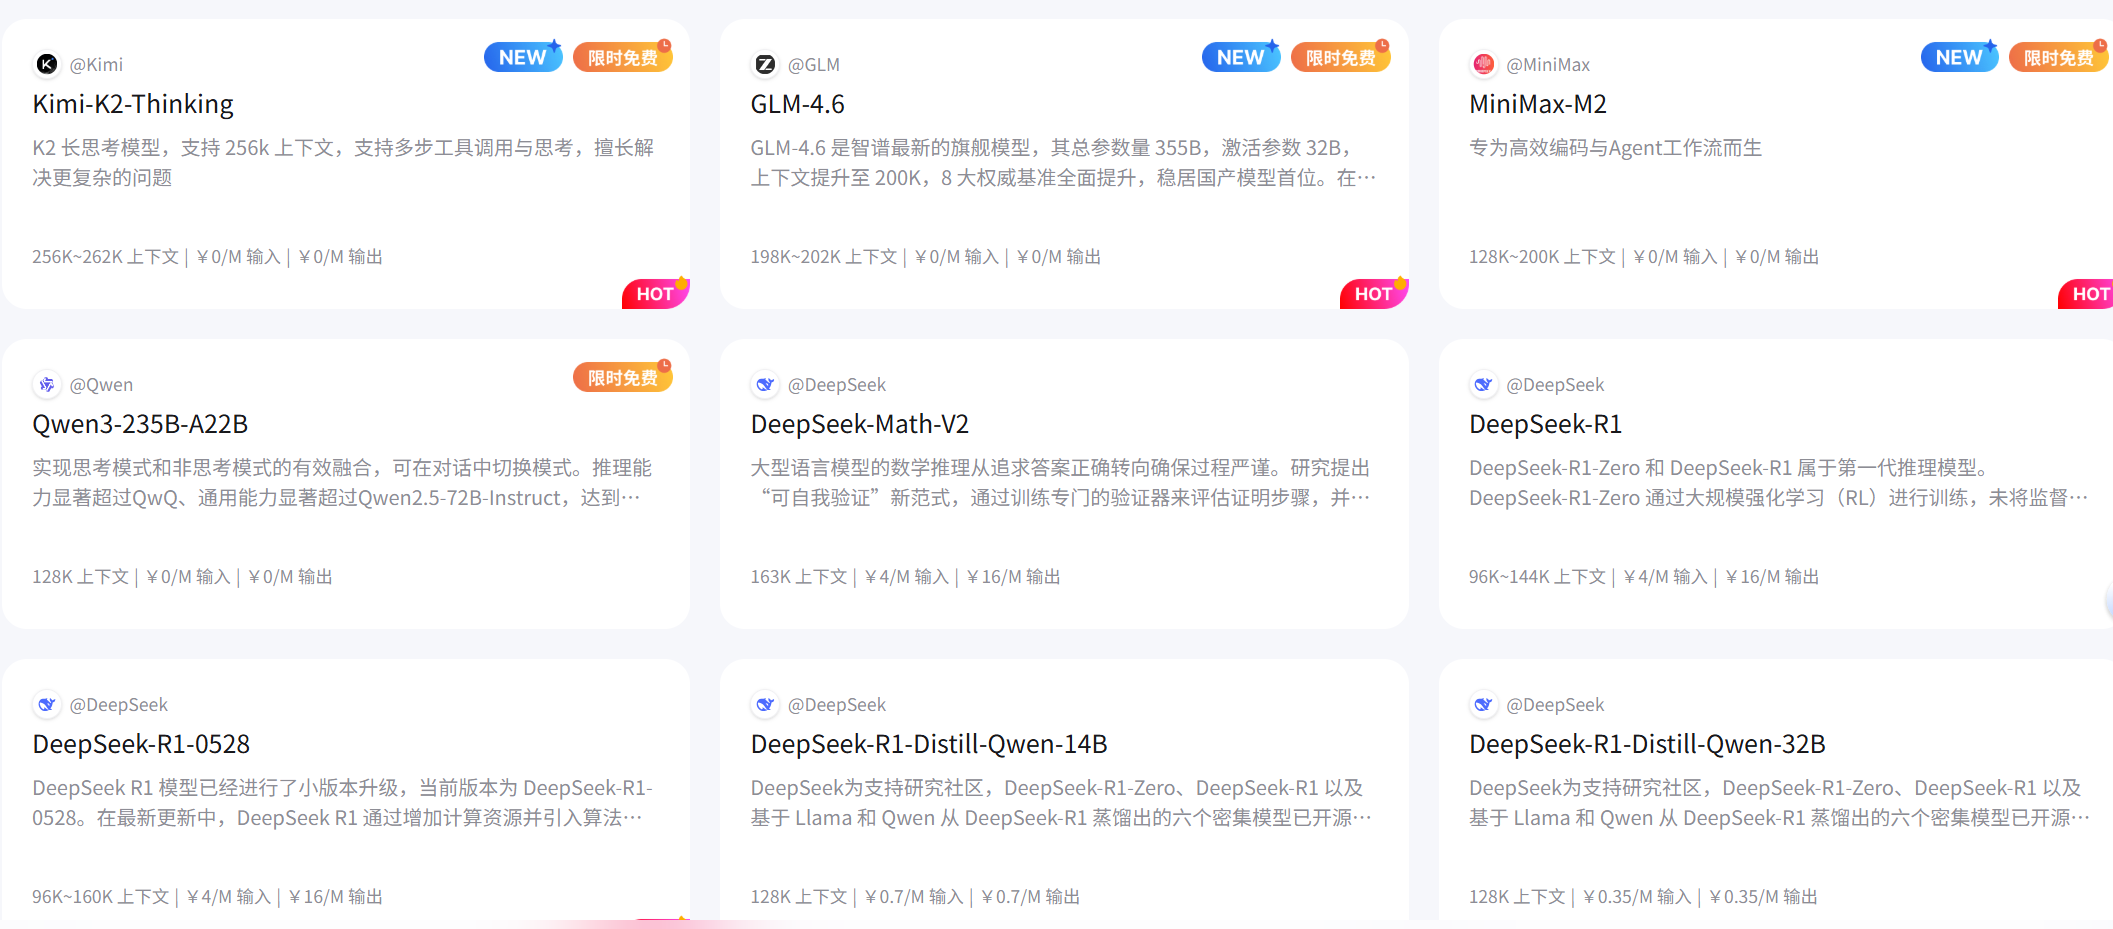This screenshot has height=929, width=2113.
Task: Click the GLM provider logo icon
Action: [x=765, y=64]
